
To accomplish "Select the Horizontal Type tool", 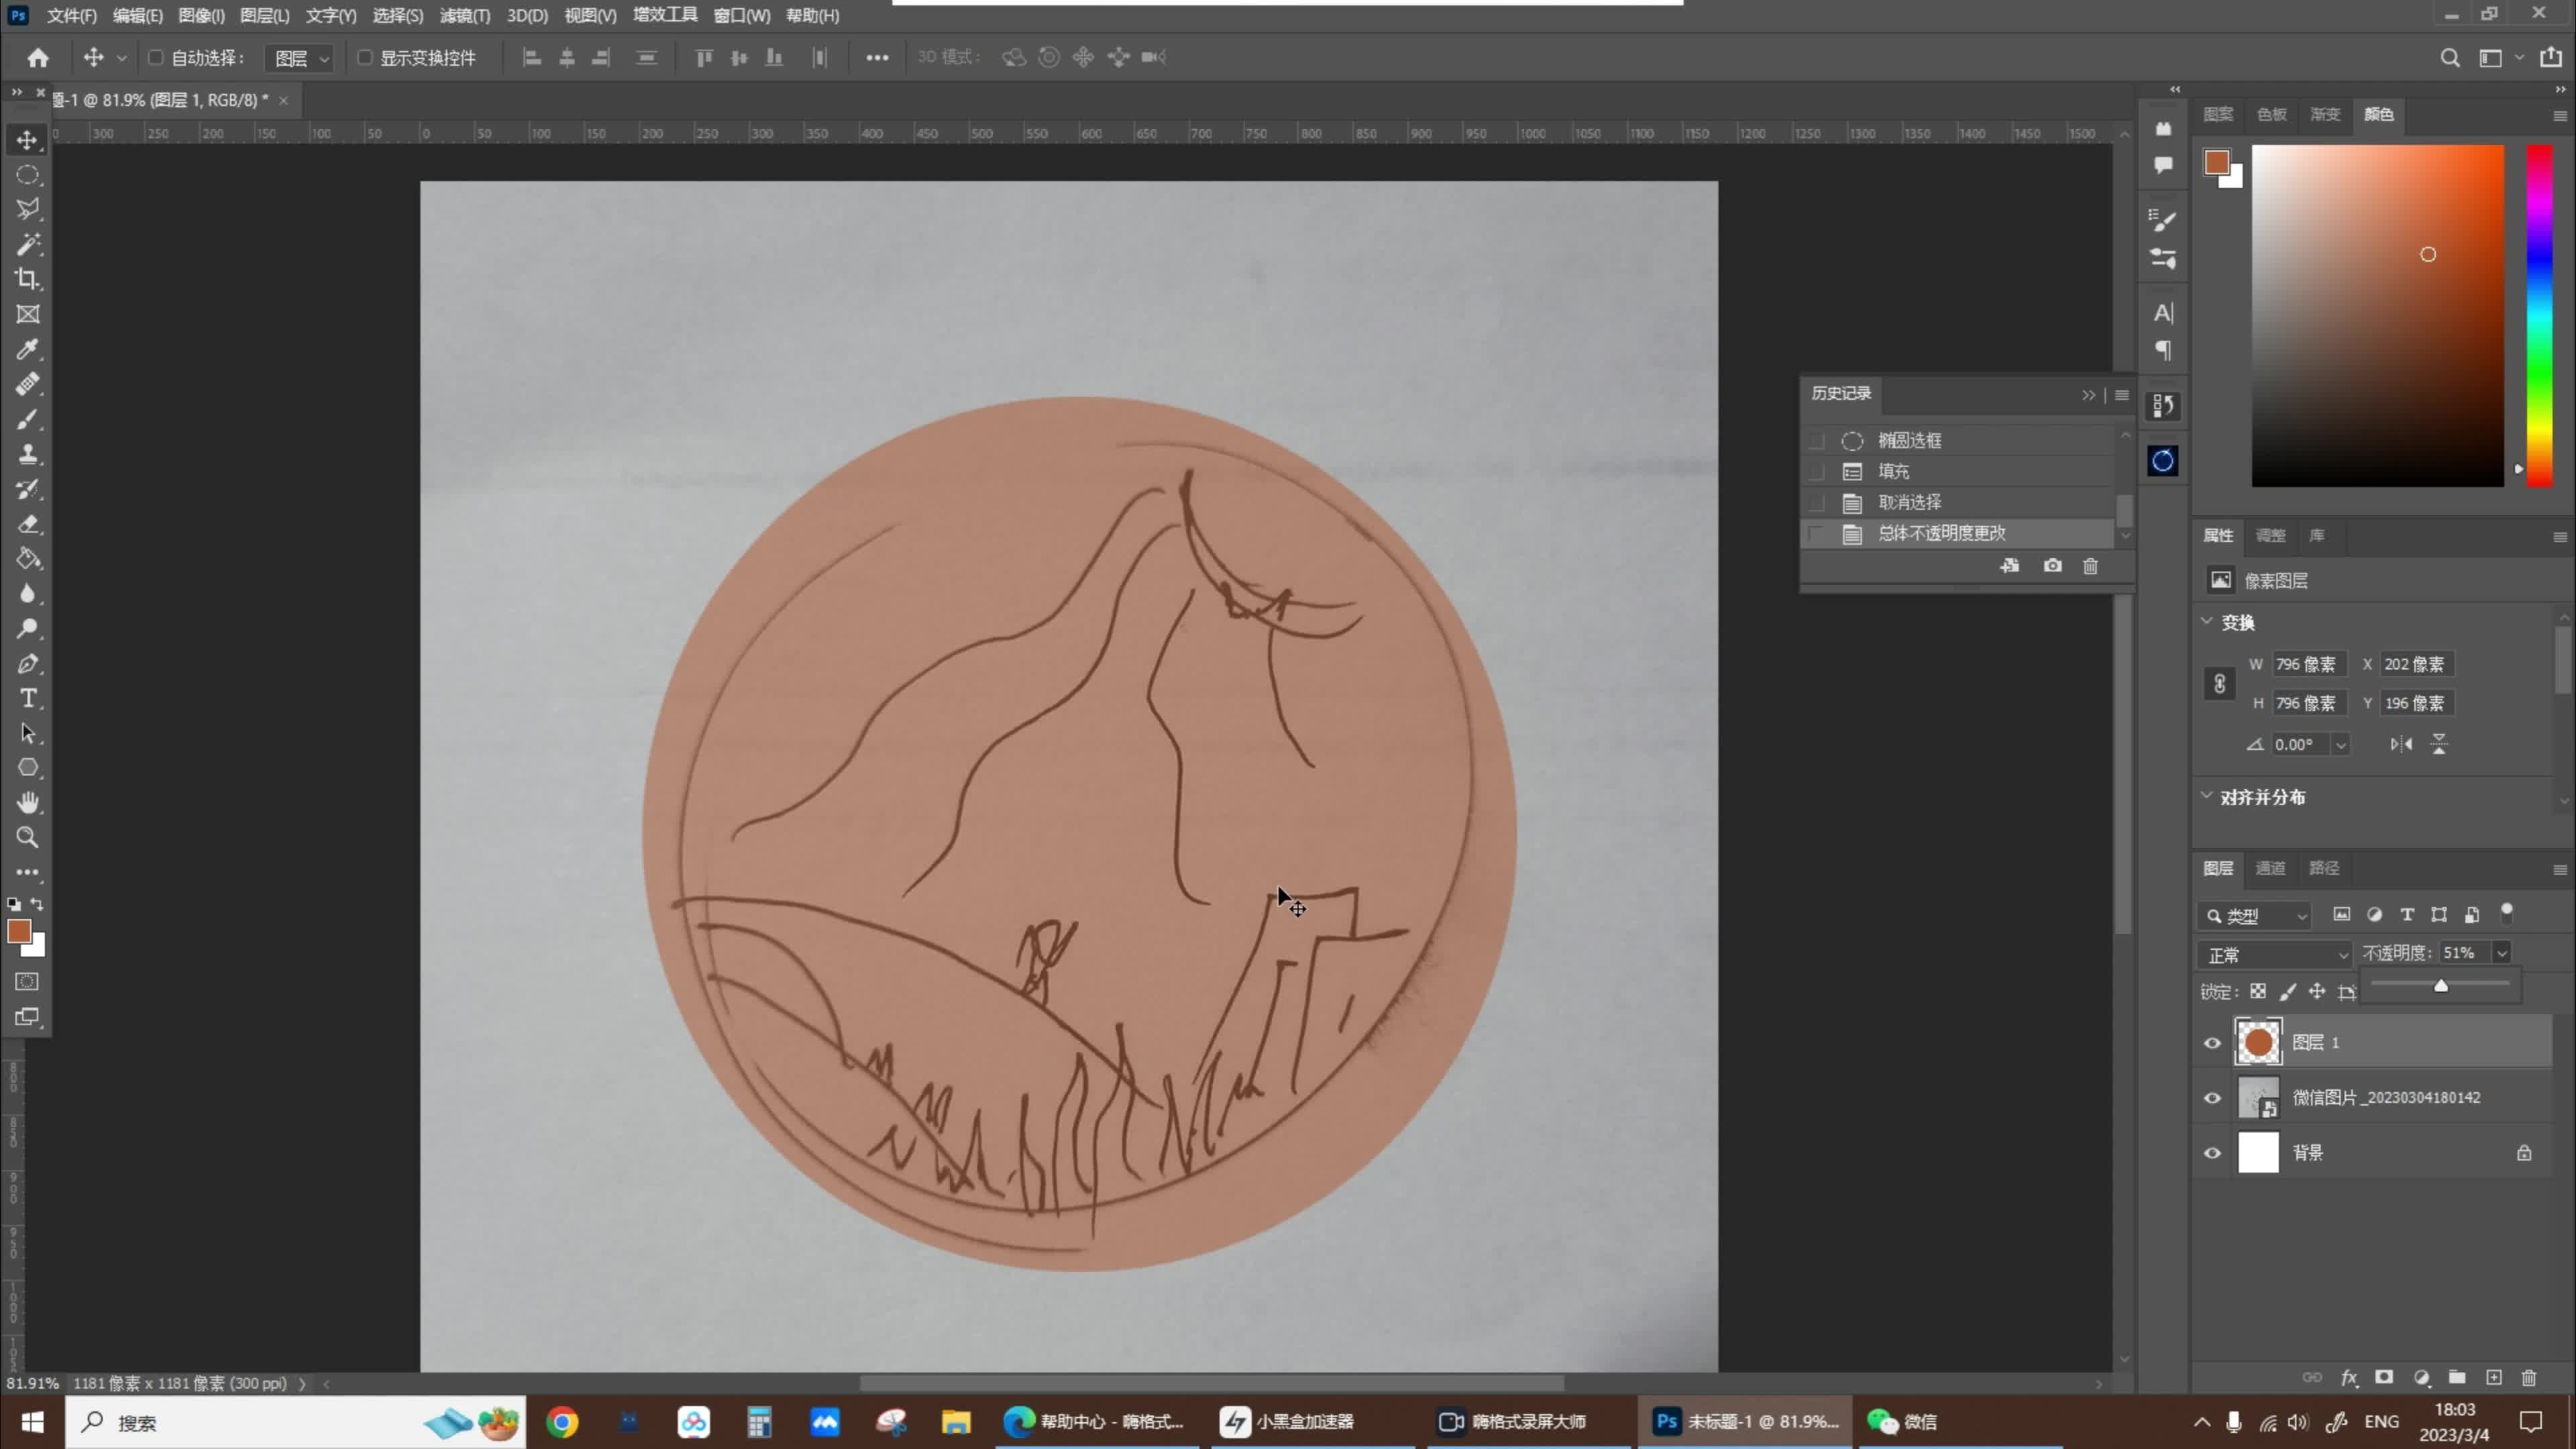I will click(x=27, y=698).
